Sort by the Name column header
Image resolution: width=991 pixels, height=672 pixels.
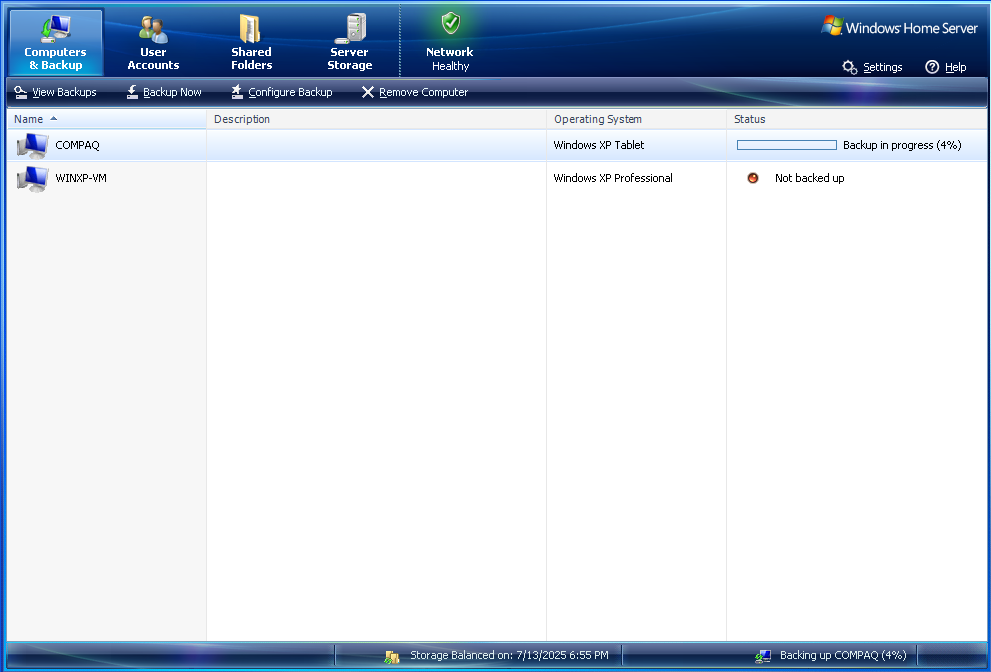(x=106, y=119)
